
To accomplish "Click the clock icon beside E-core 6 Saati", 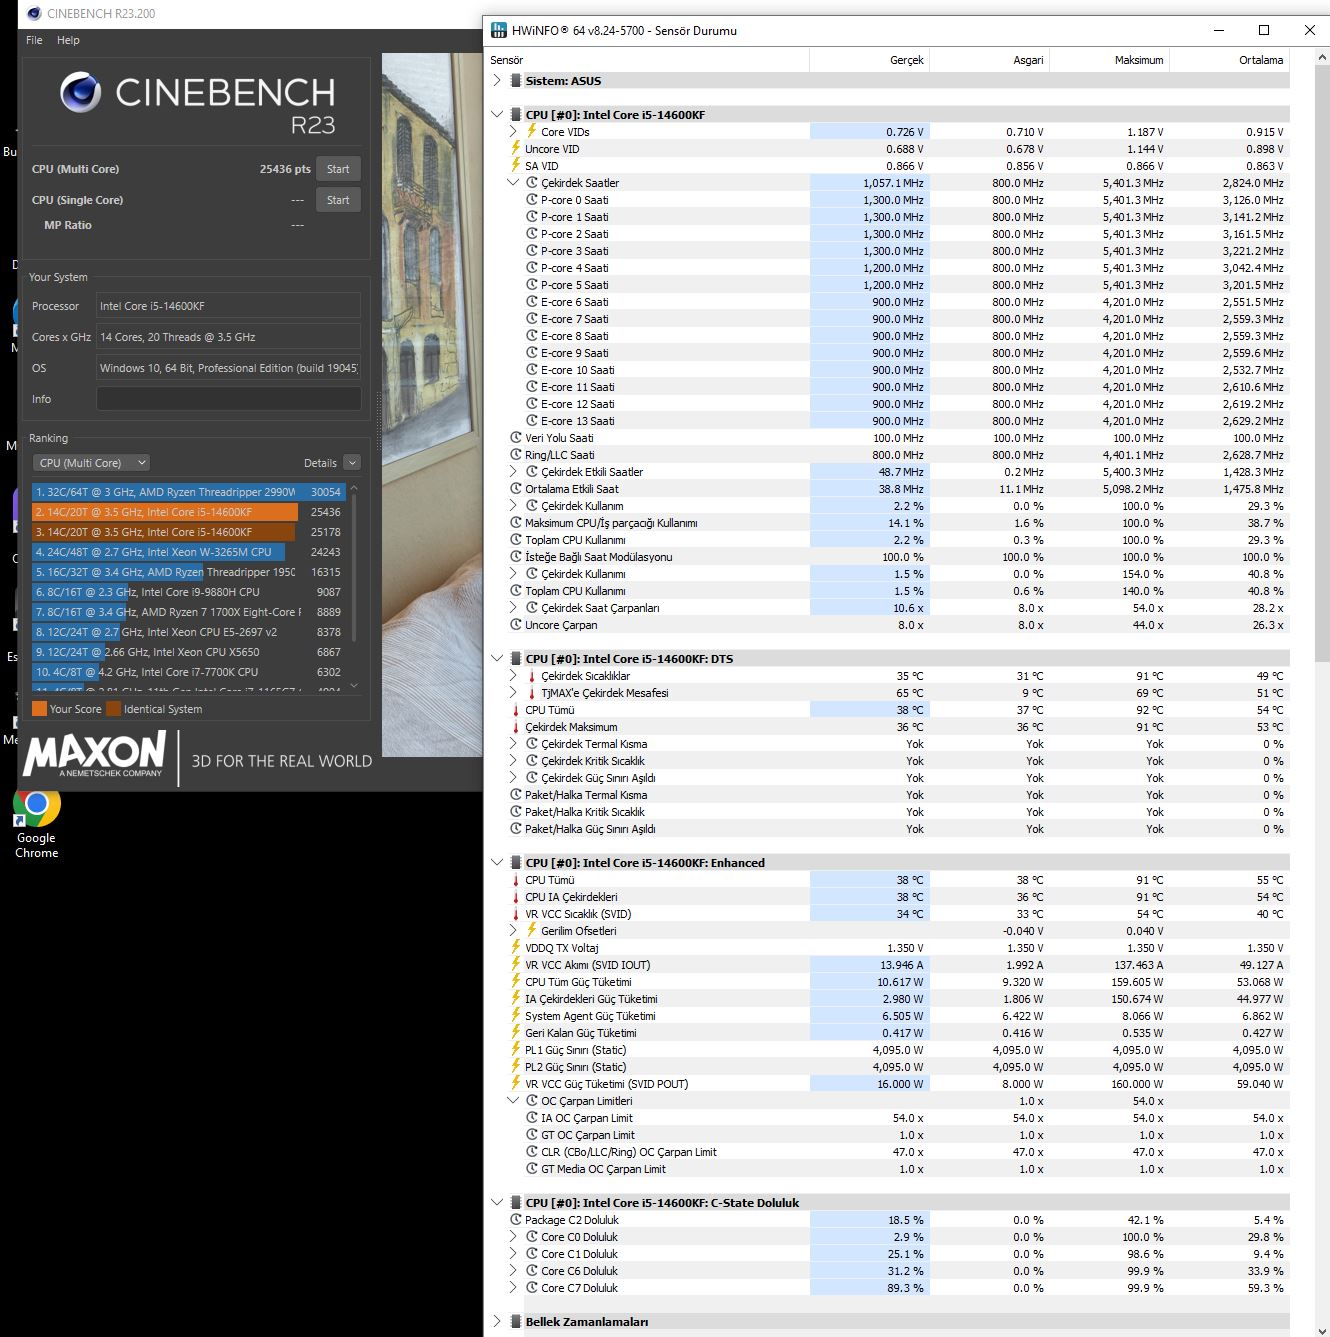I will click(532, 301).
